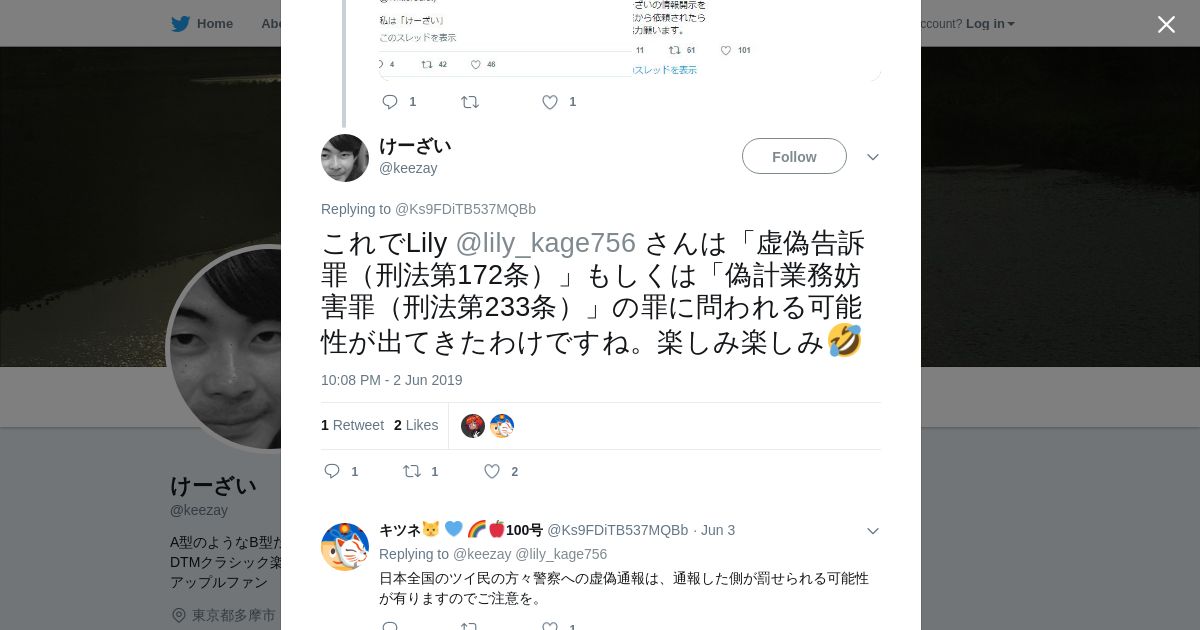Image resolution: width=1200 pixels, height=630 pixels.
Task: Open けーざい profile avatar in tweet
Action: click(345, 158)
